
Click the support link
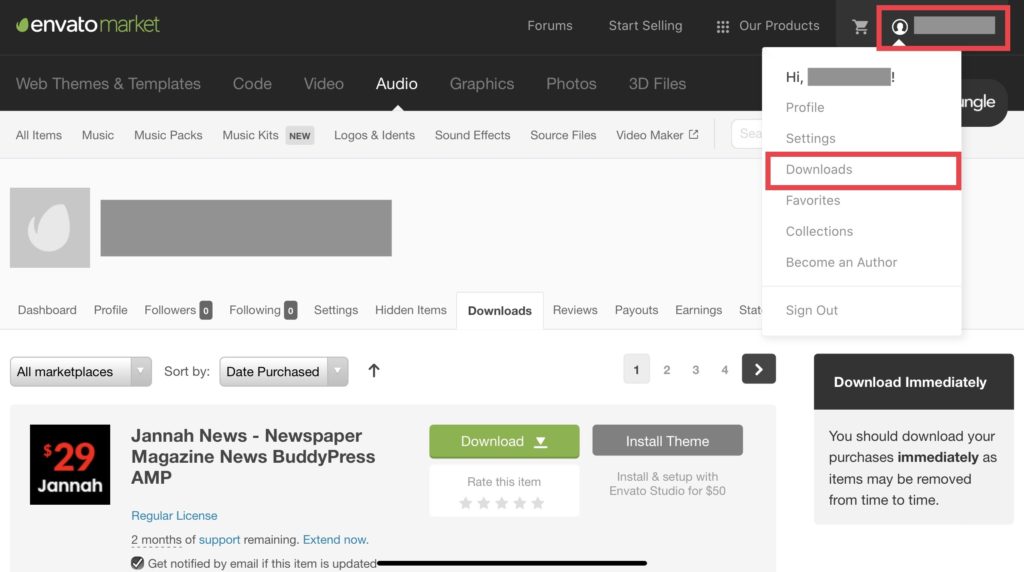point(219,540)
